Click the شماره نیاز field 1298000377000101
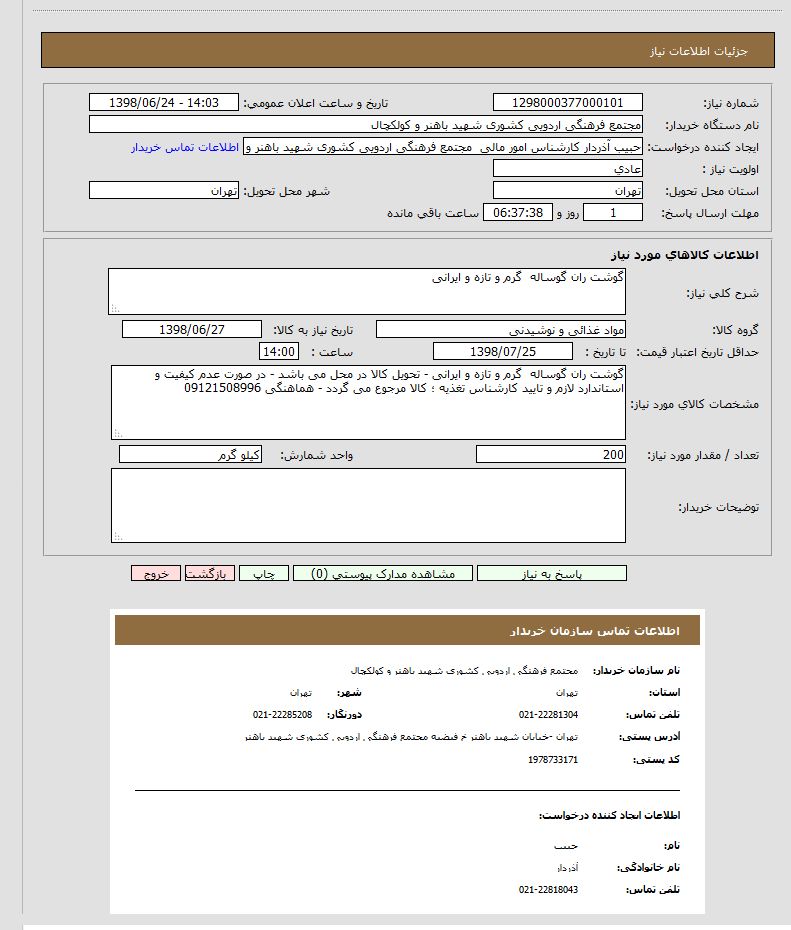791x930 pixels. coord(568,103)
